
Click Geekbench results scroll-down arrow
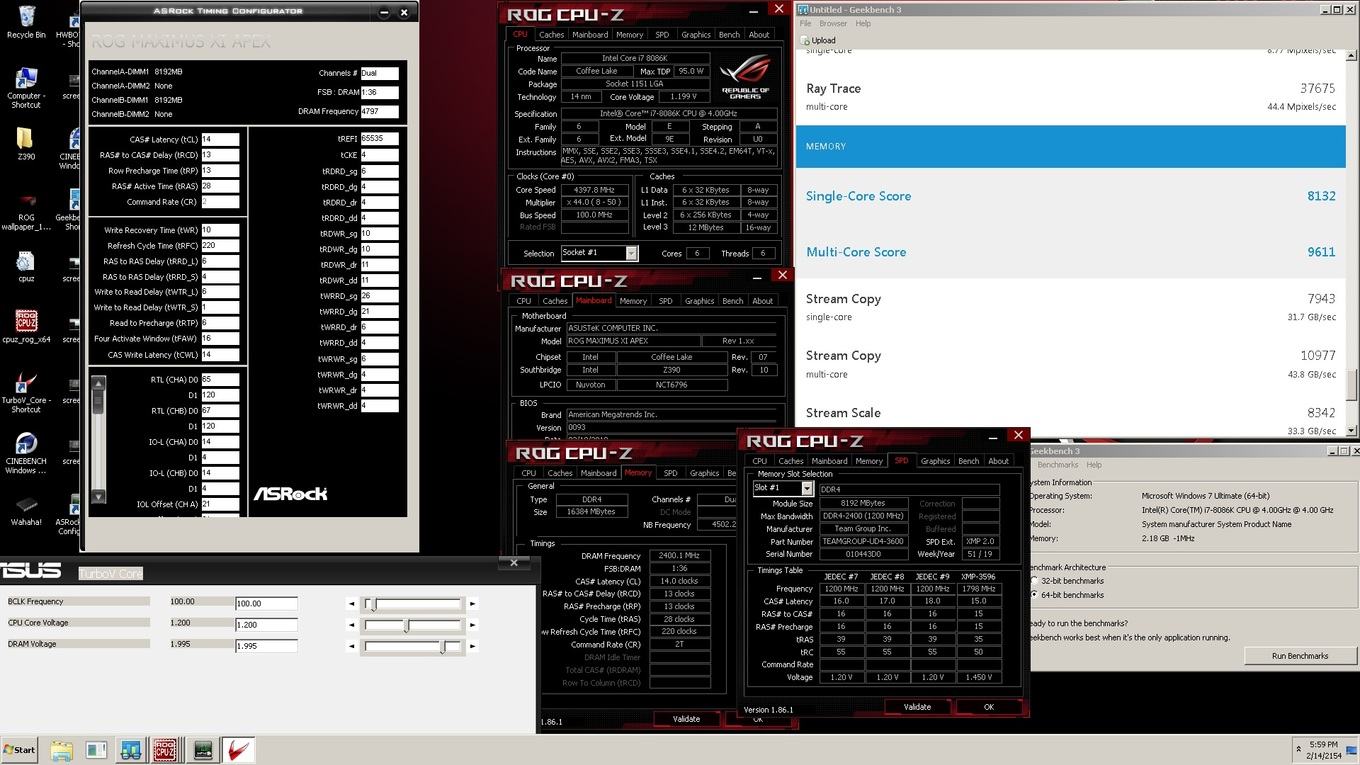point(1352,431)
